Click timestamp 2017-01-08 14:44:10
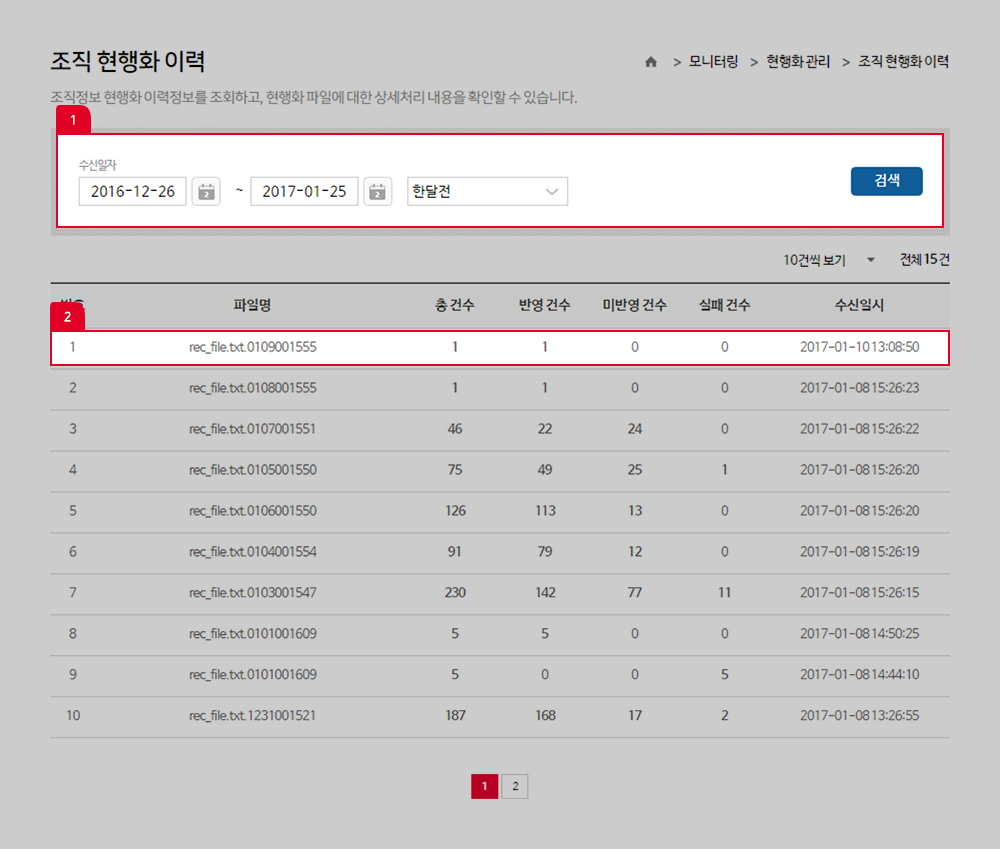 tap(860, 674)
